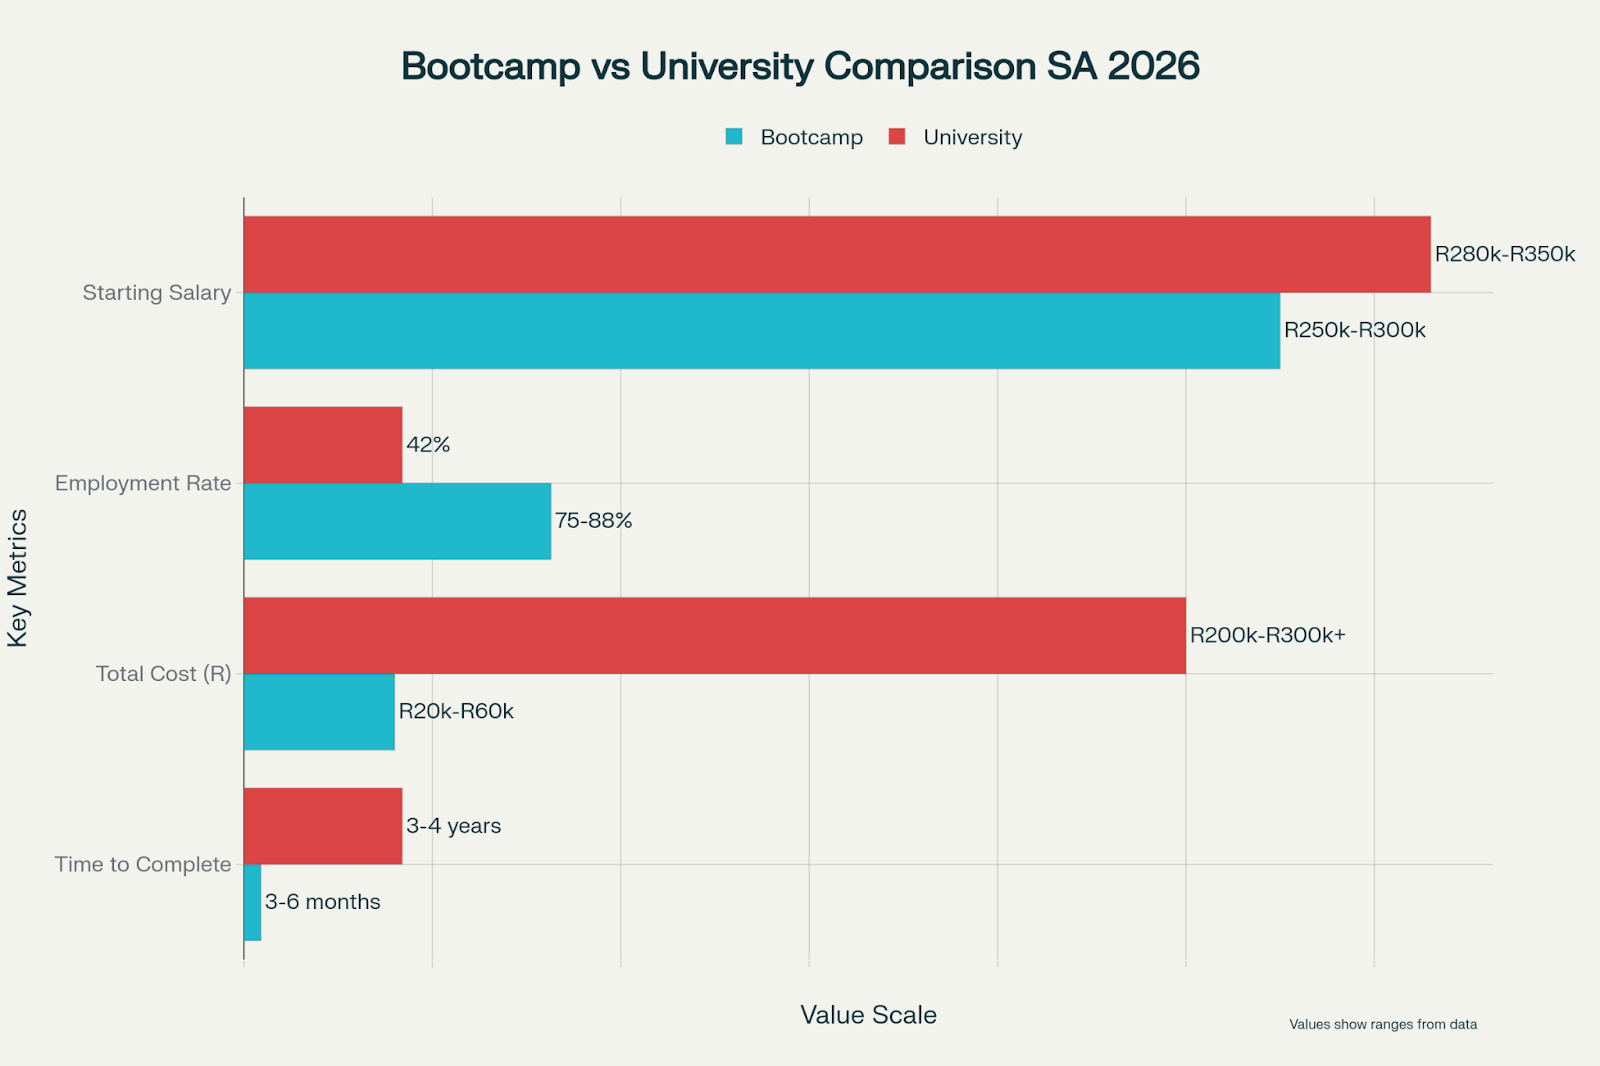
Task: Select the red University Starting Salary bar
Action: pyautogui.click(x=836, y=254)
